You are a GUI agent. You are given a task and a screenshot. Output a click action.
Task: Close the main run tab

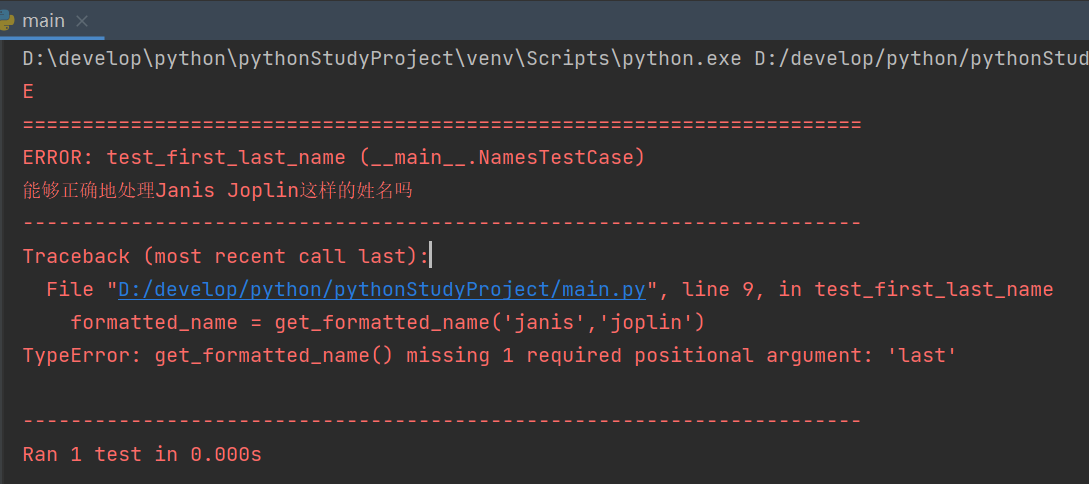pos(82,20)
